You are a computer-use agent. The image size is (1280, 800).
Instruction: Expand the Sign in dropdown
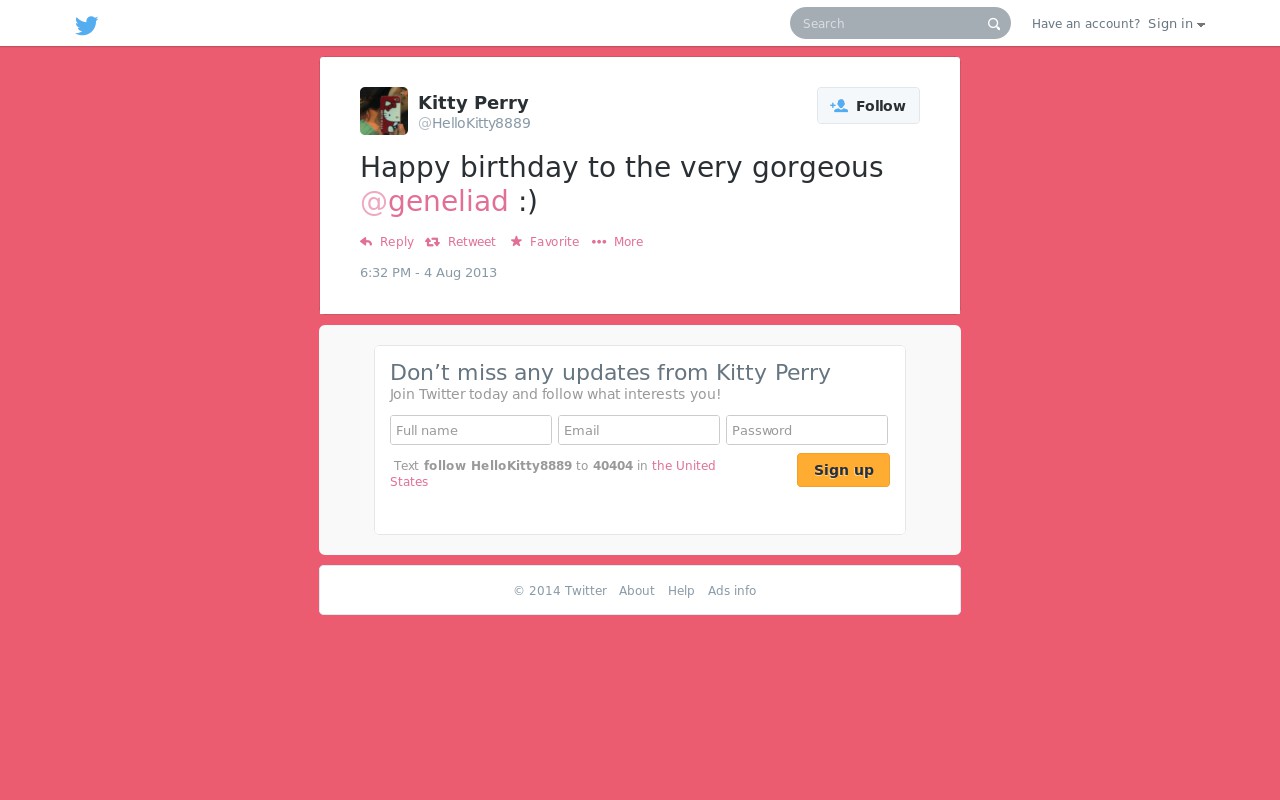point(1176,24)
